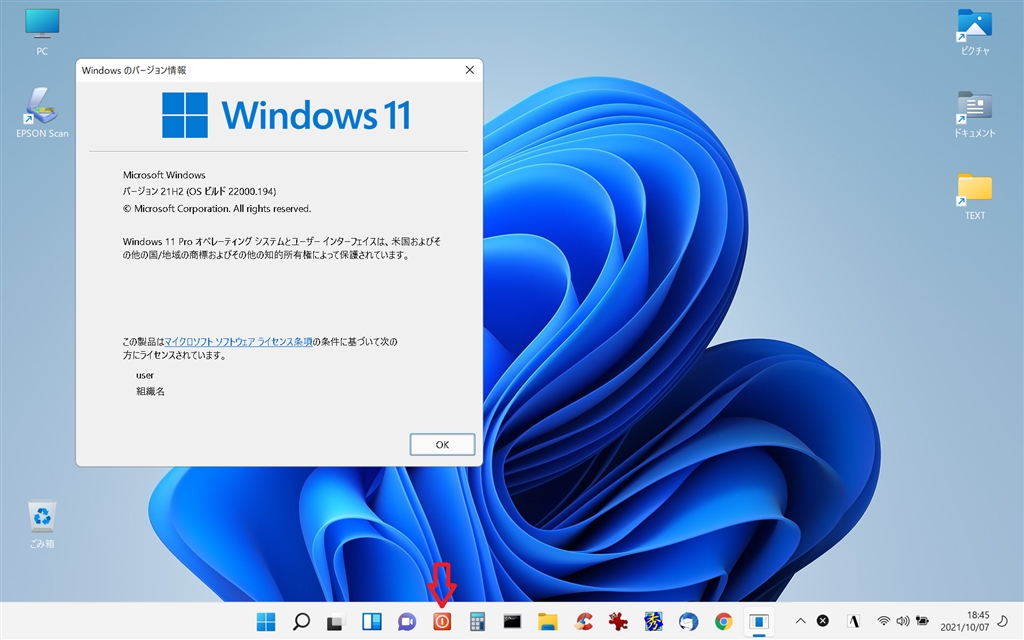Click the version 21H2 build 22000.194 text
Image resolution: width=1024 pixels, height=640 pixels.
pos(199,191)
